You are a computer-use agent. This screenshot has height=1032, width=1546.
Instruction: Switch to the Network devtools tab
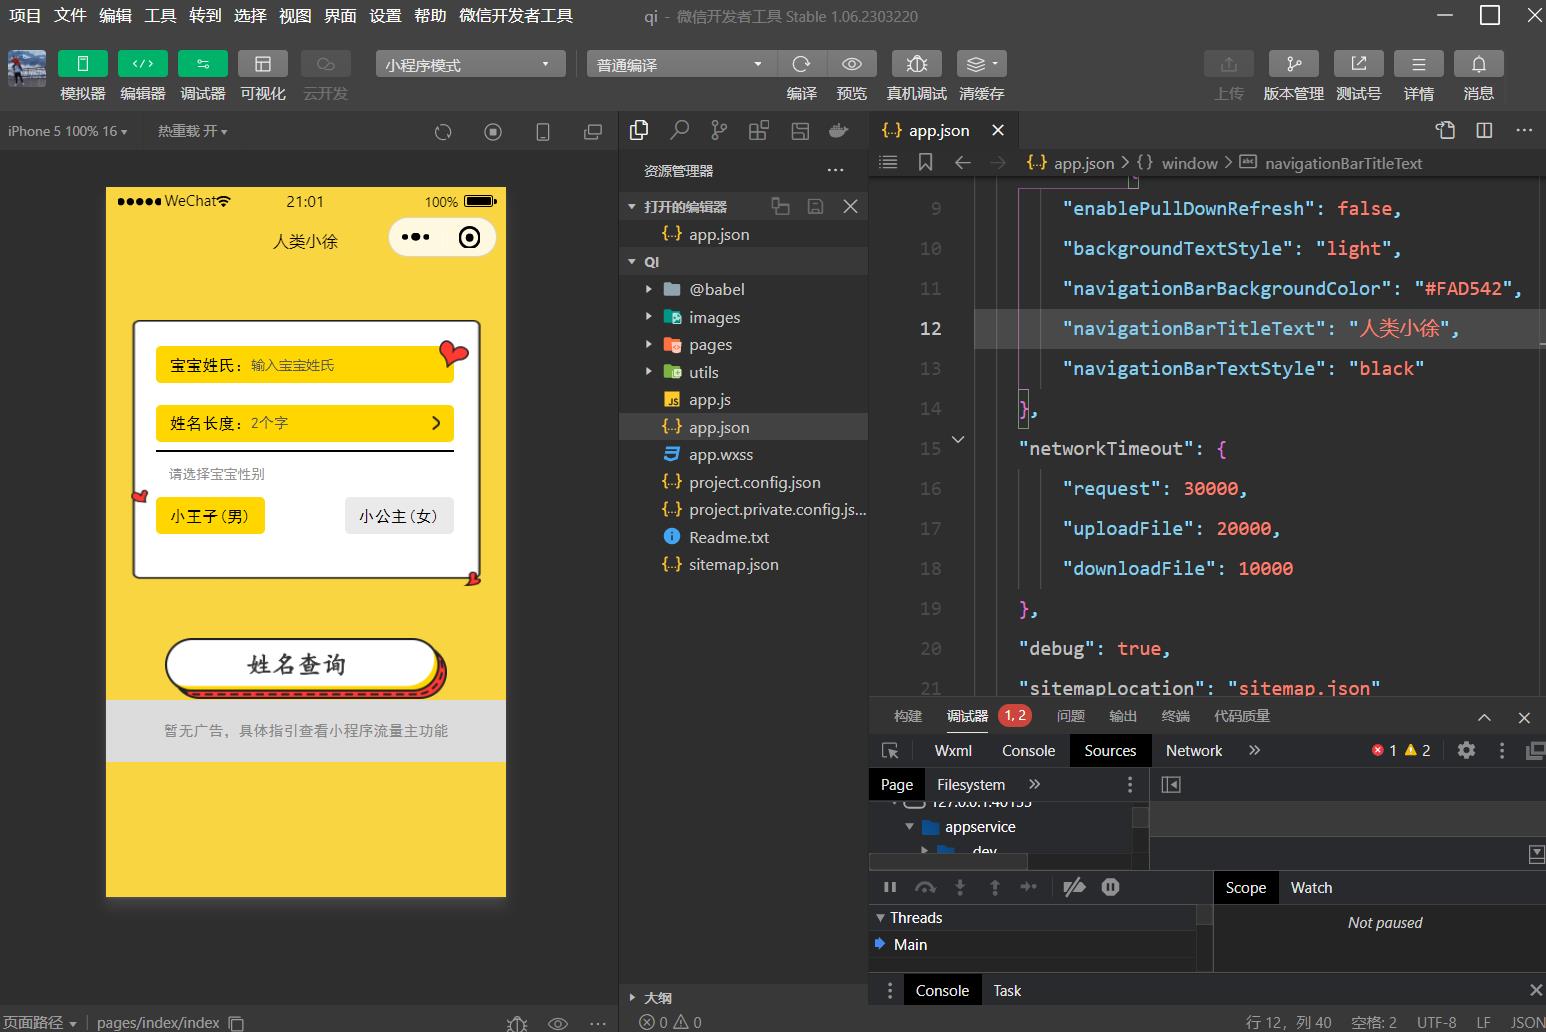coord(1194,751)
